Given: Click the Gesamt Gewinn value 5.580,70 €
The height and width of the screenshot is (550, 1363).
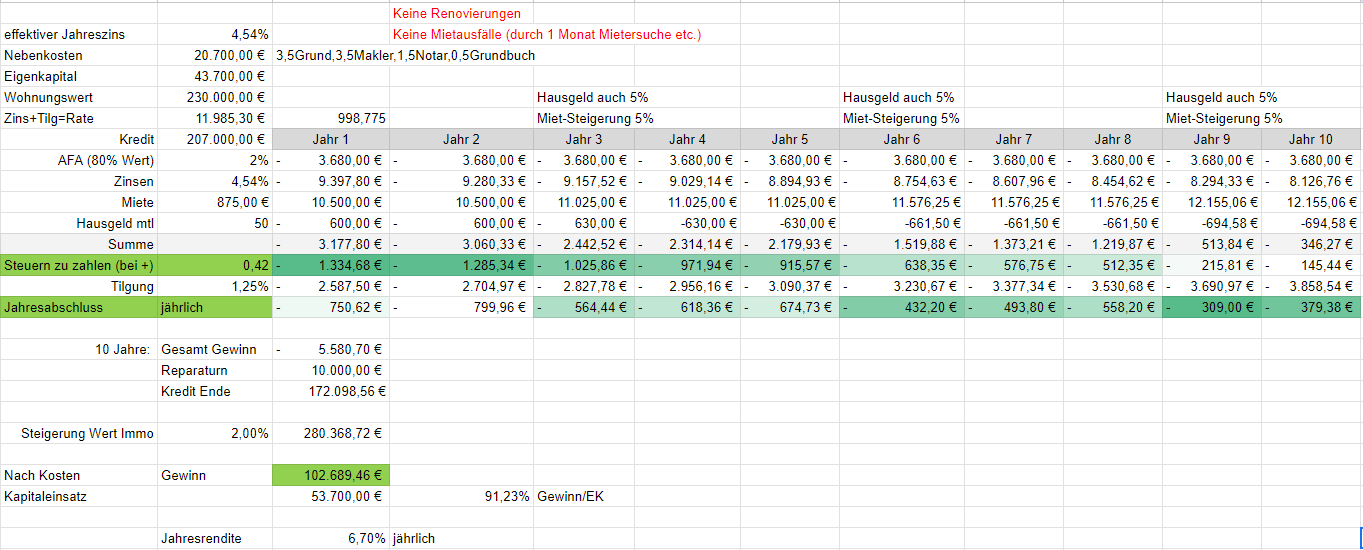Looking at the screenshot, I should (331, 349).
